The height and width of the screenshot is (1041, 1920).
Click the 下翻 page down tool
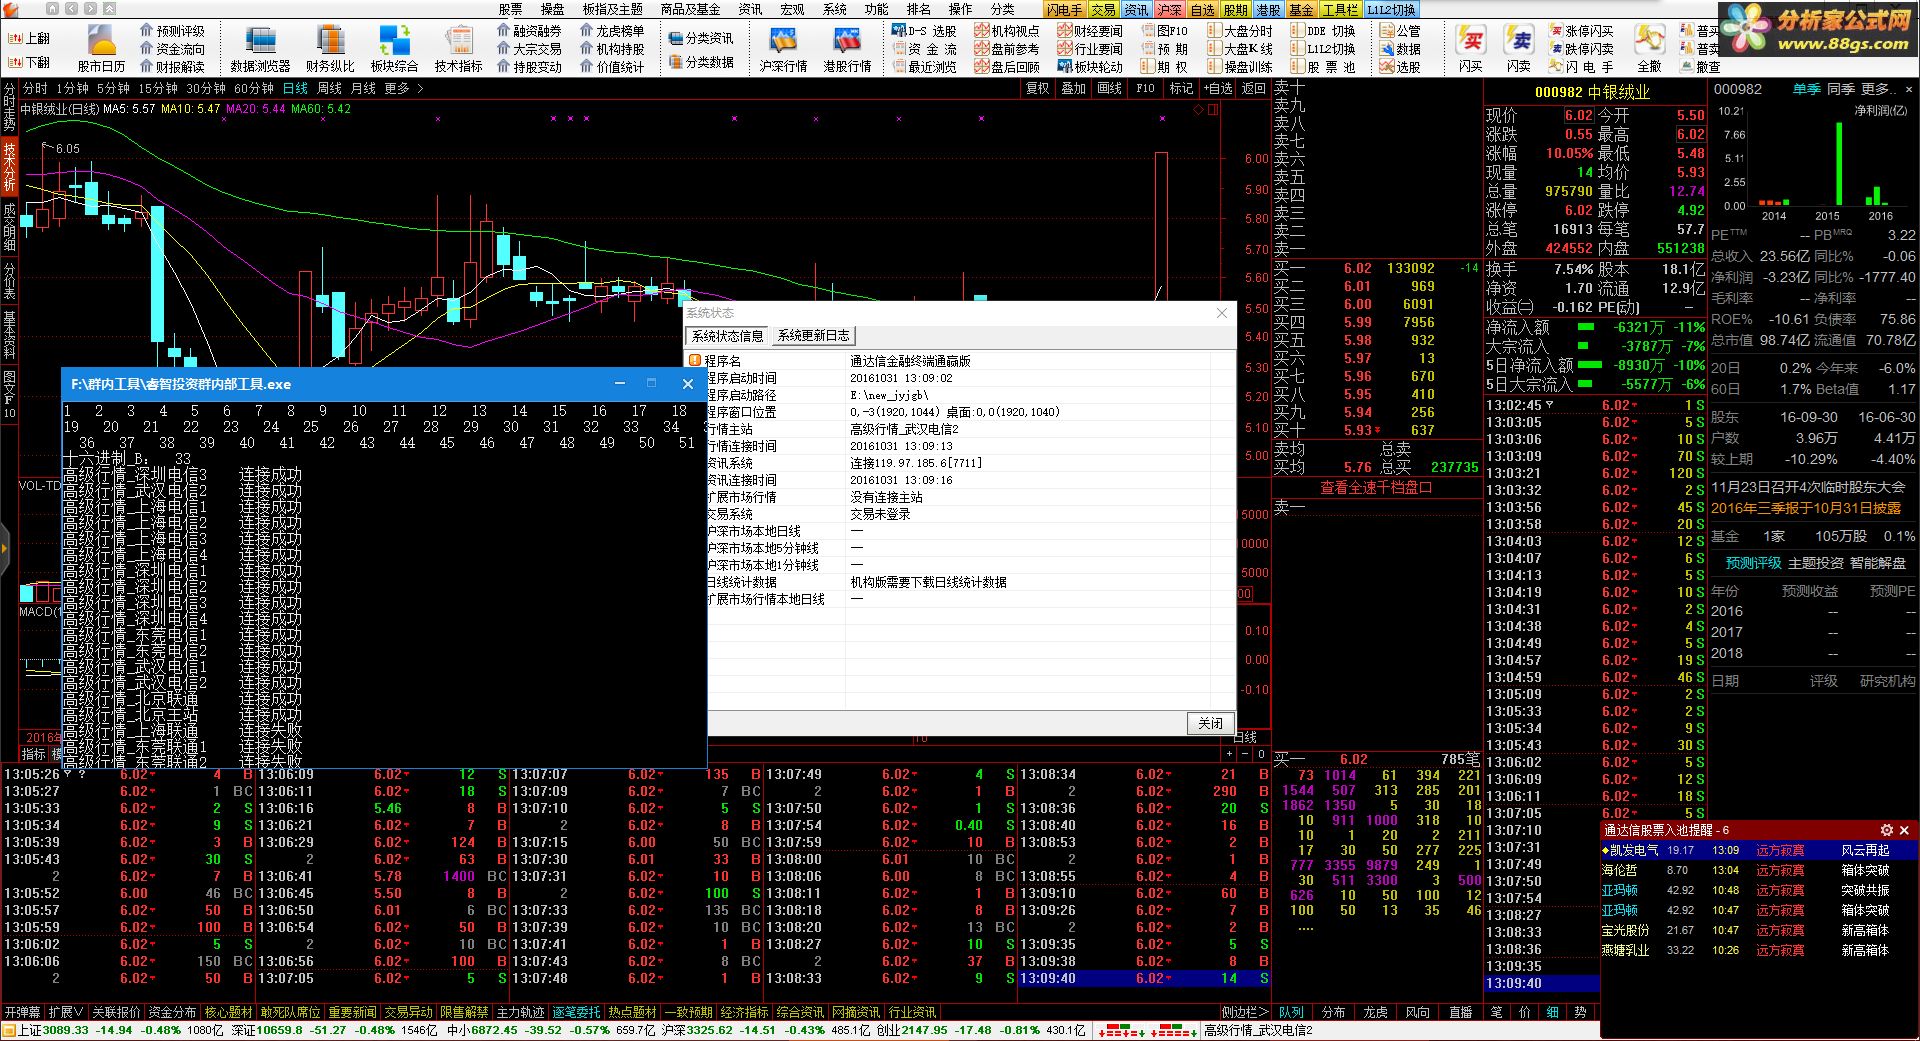coord(29,61)
